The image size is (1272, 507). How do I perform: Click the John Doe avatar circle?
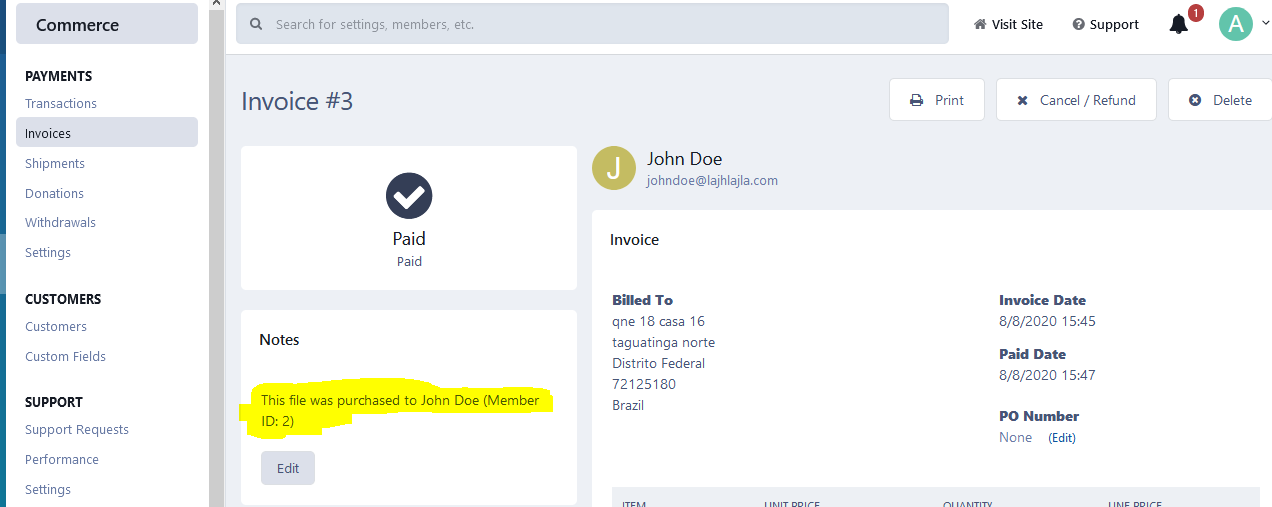click(613, 169)
